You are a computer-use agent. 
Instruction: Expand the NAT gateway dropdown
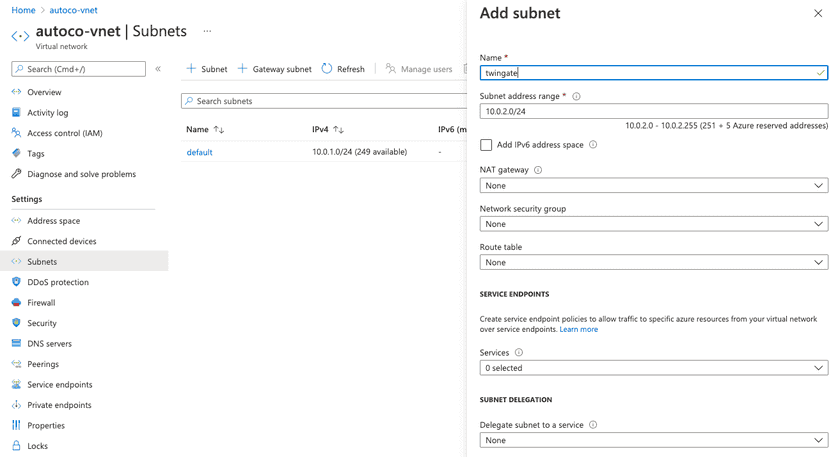(653, 186)
